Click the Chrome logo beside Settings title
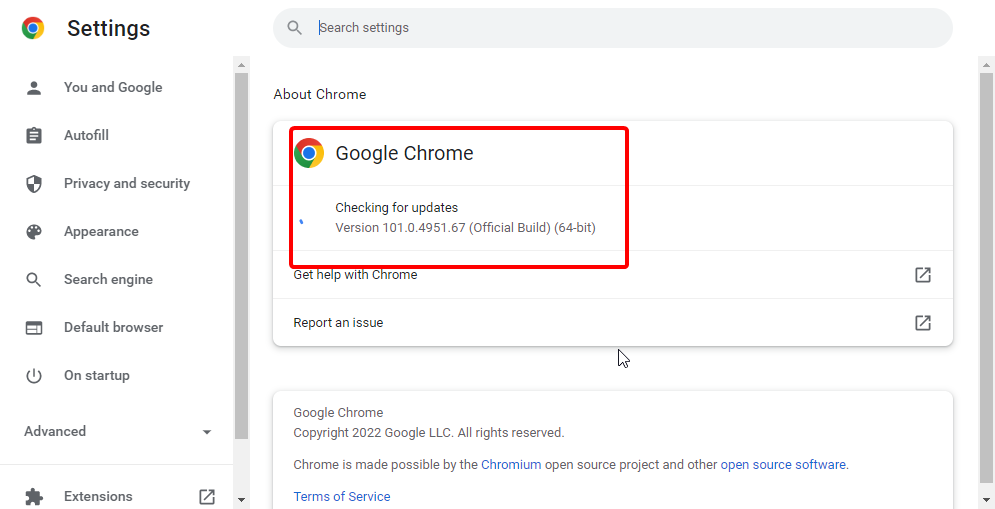The image size is (995, 509). click(x=33, y=28)
